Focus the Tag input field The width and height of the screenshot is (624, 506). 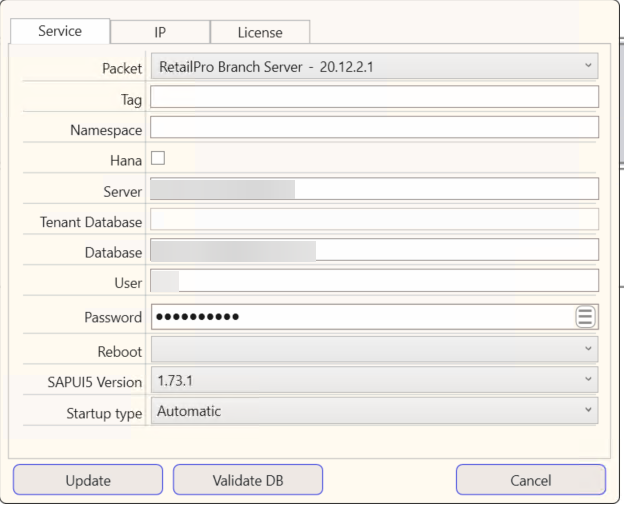point(374,97)
